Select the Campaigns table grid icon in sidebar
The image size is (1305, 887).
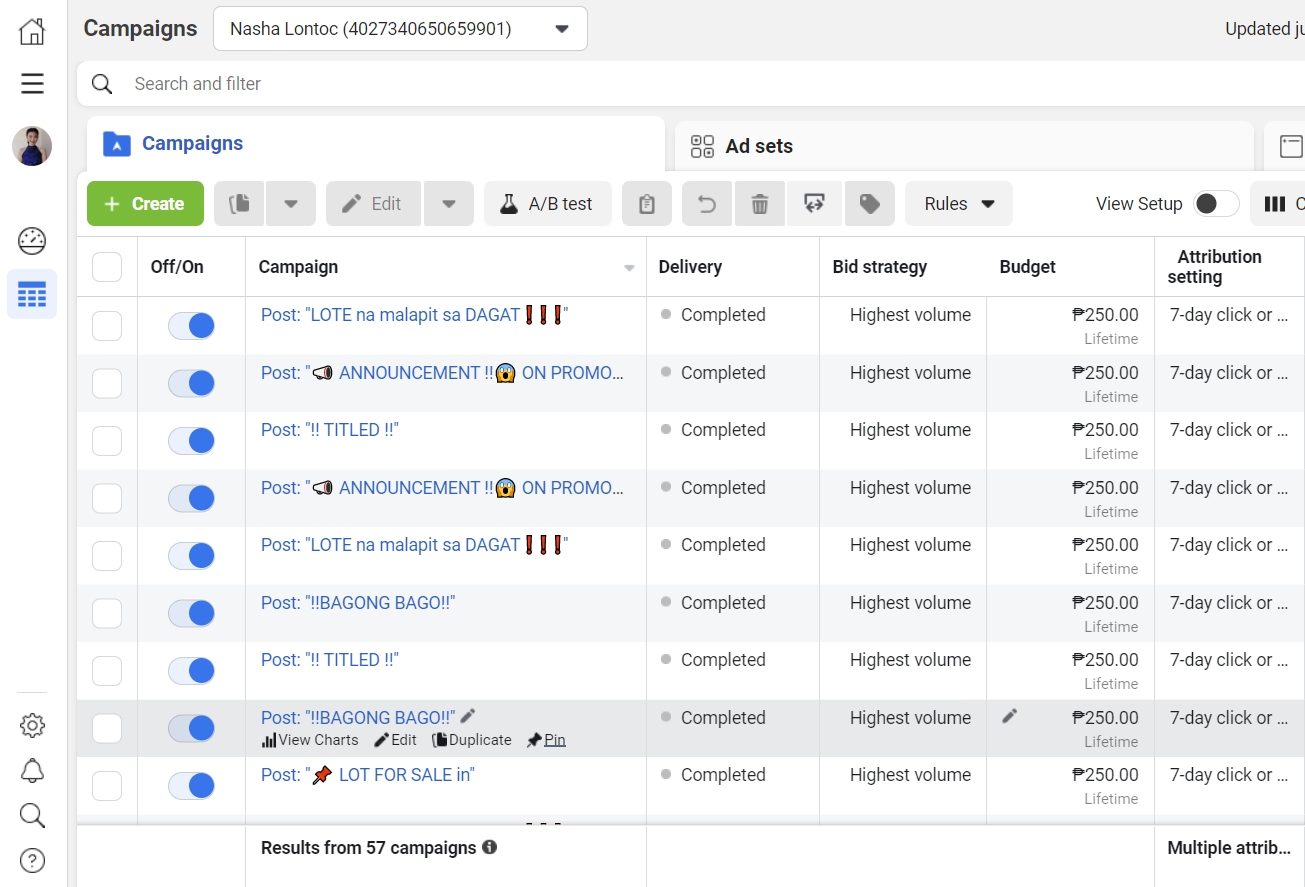[x=32, y=294]
